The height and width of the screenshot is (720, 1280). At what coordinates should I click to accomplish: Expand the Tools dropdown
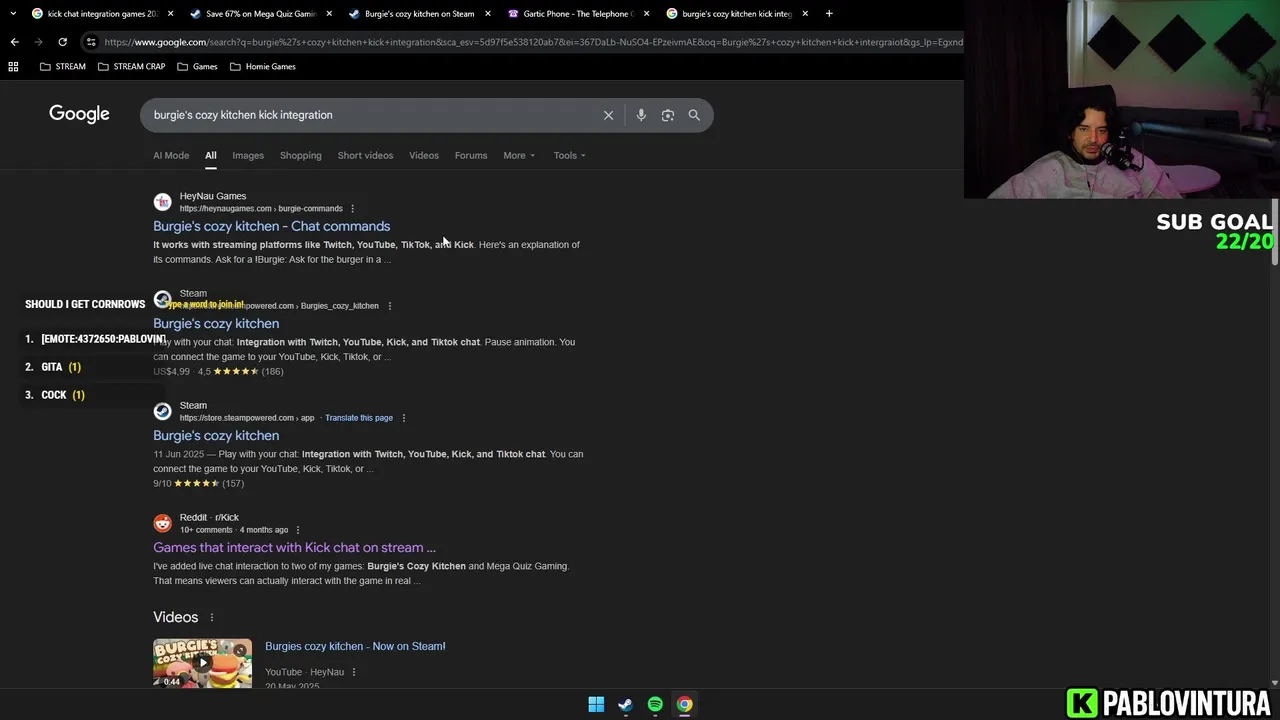tap(570, 155)
